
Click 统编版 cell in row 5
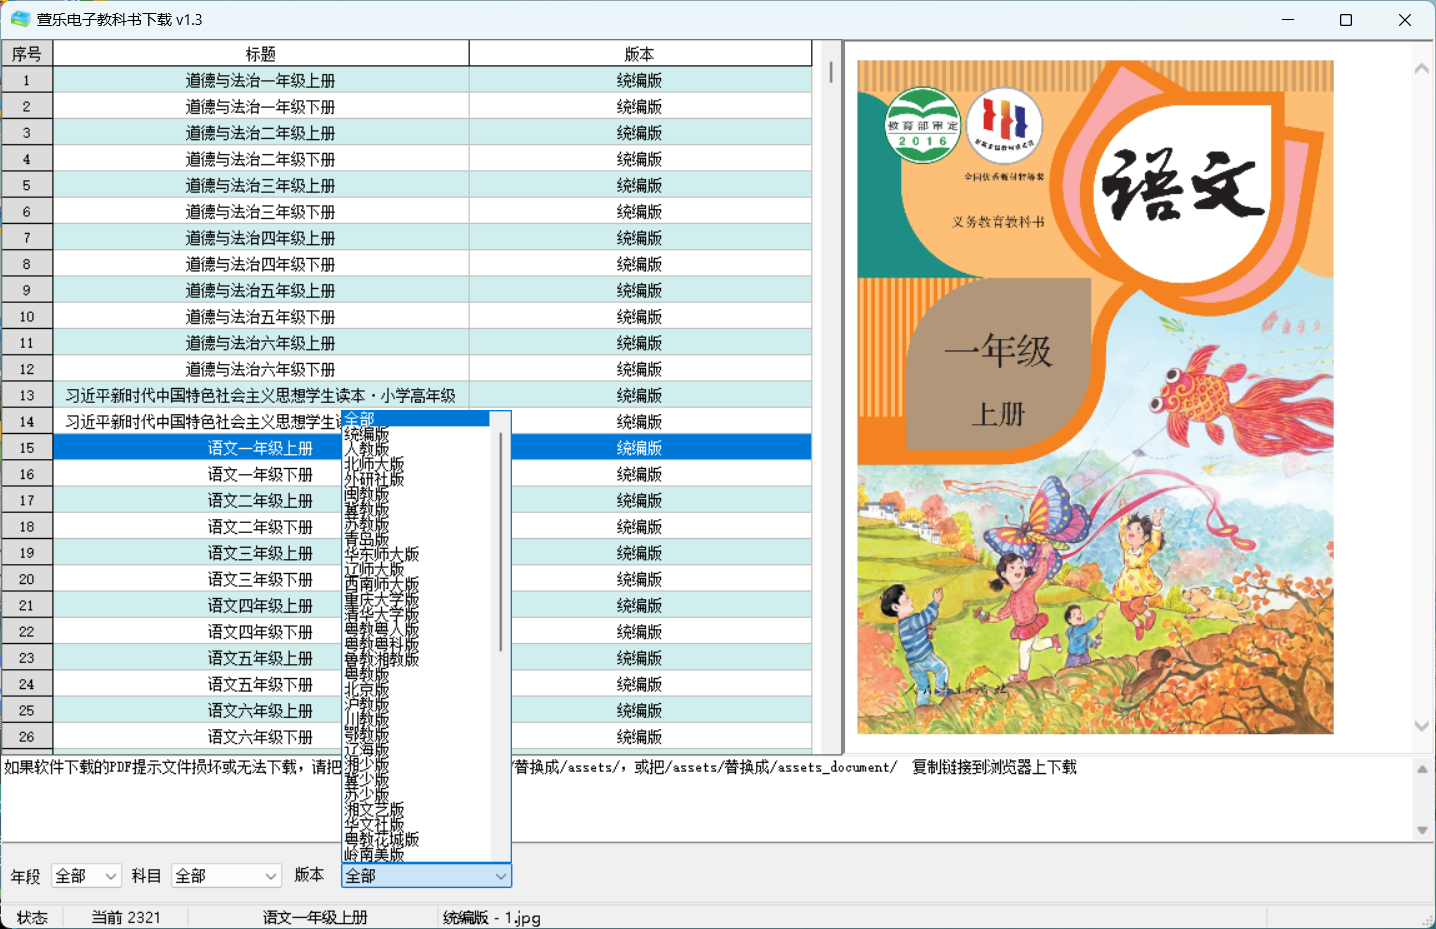tap(640, 186)
